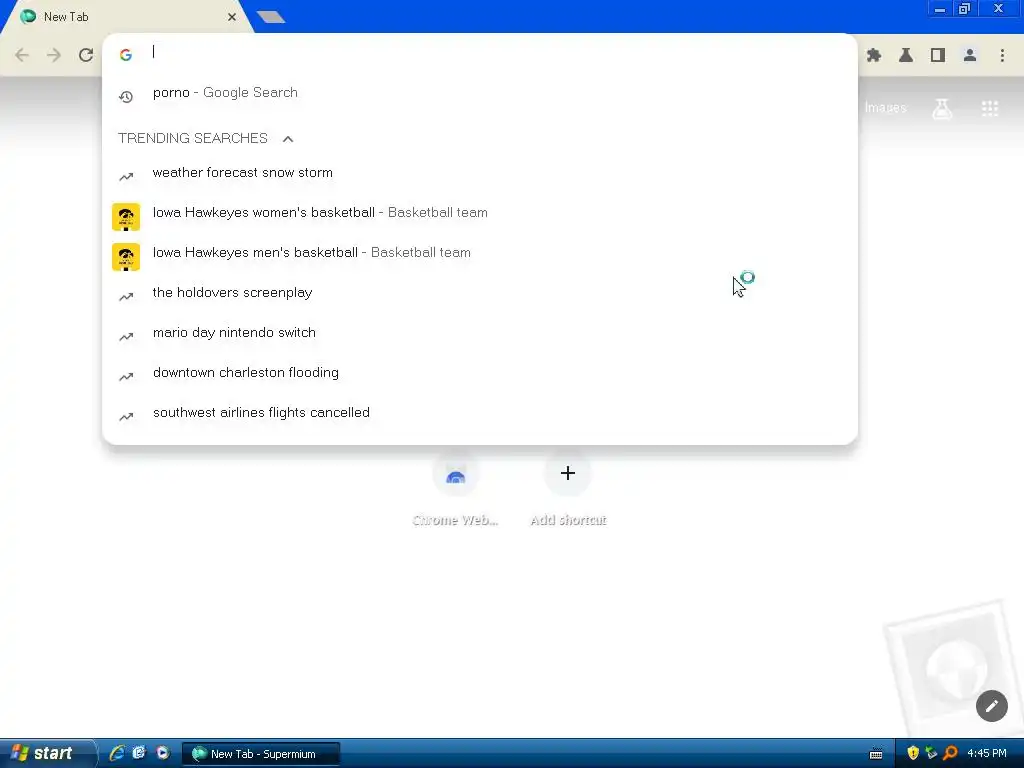Launch Internet Explorer from Quick Launch
This screenshot has width=1024, height=768.
pos(117,753)
